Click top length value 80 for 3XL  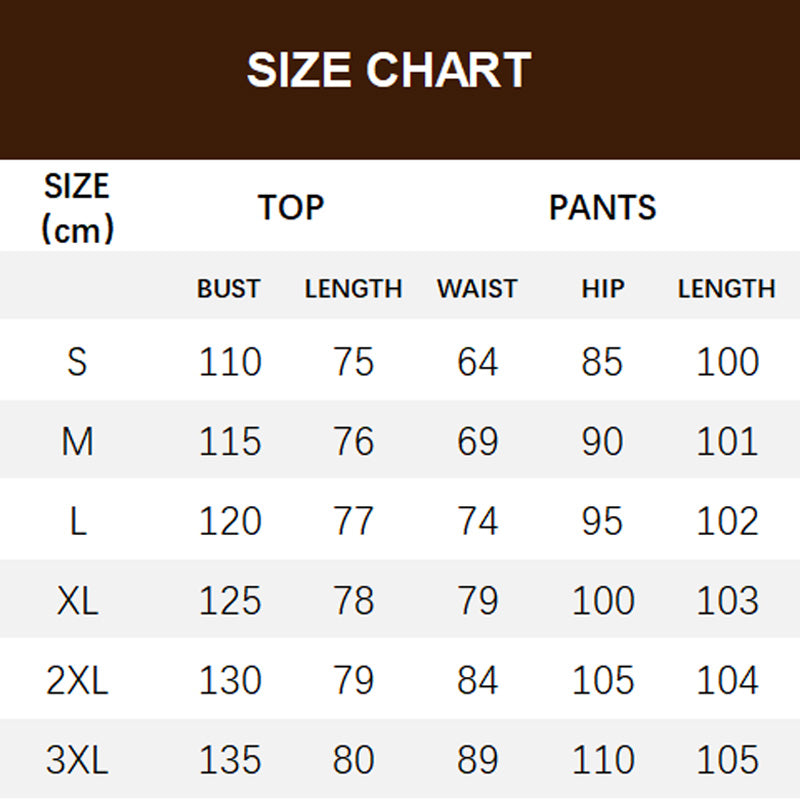click(353, 761)
